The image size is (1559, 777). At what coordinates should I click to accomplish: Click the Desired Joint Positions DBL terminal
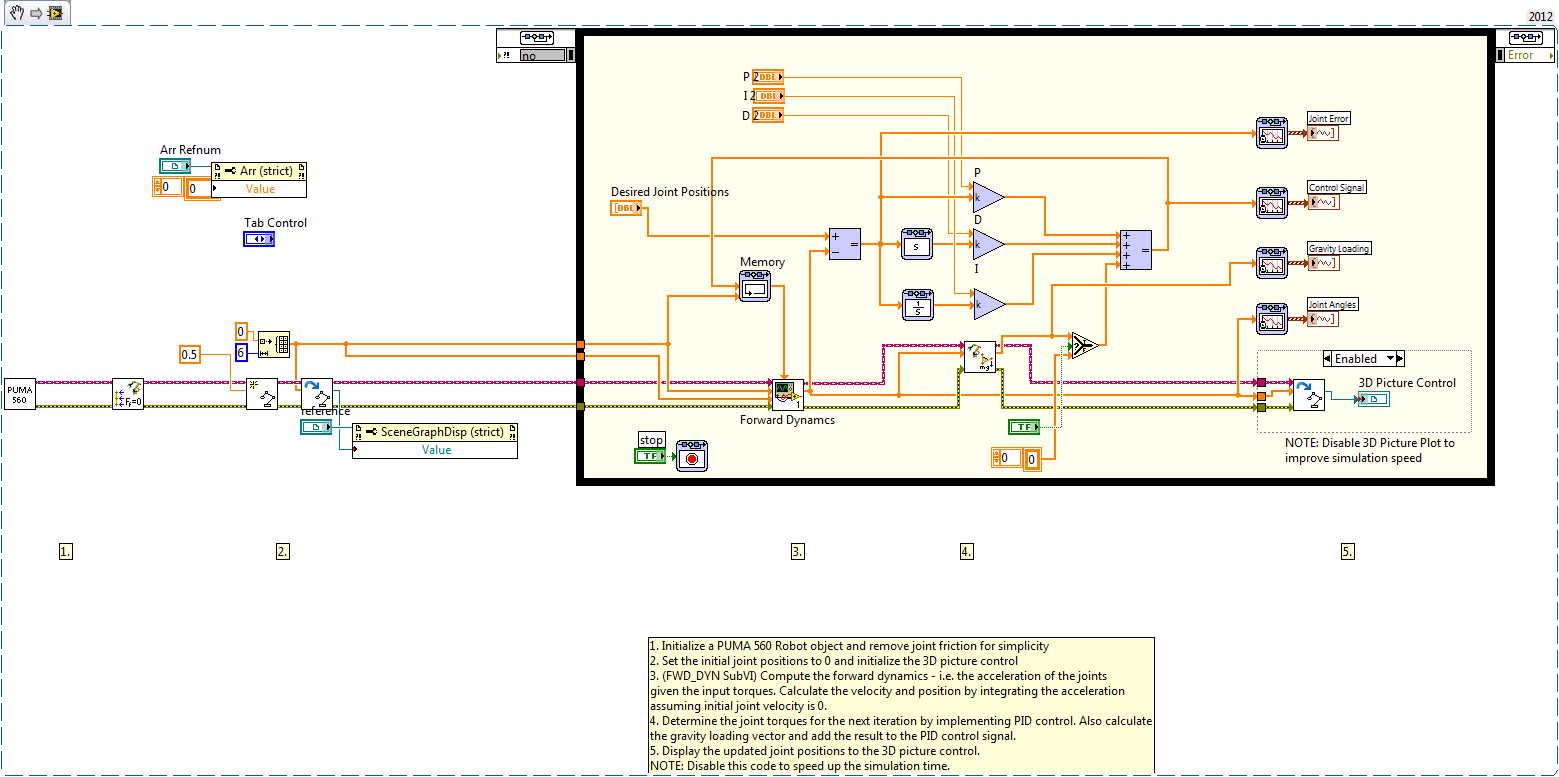627,208
